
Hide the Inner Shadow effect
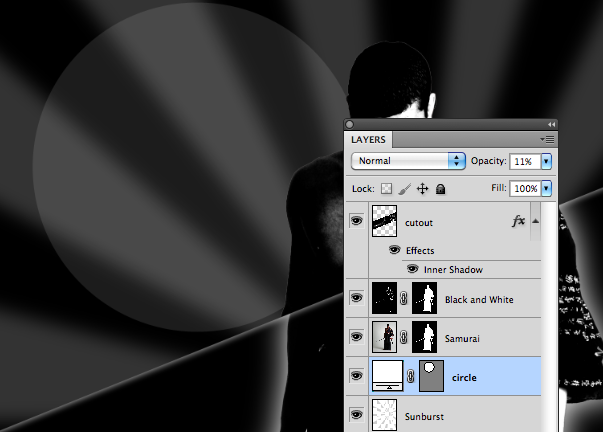(412, 269)
